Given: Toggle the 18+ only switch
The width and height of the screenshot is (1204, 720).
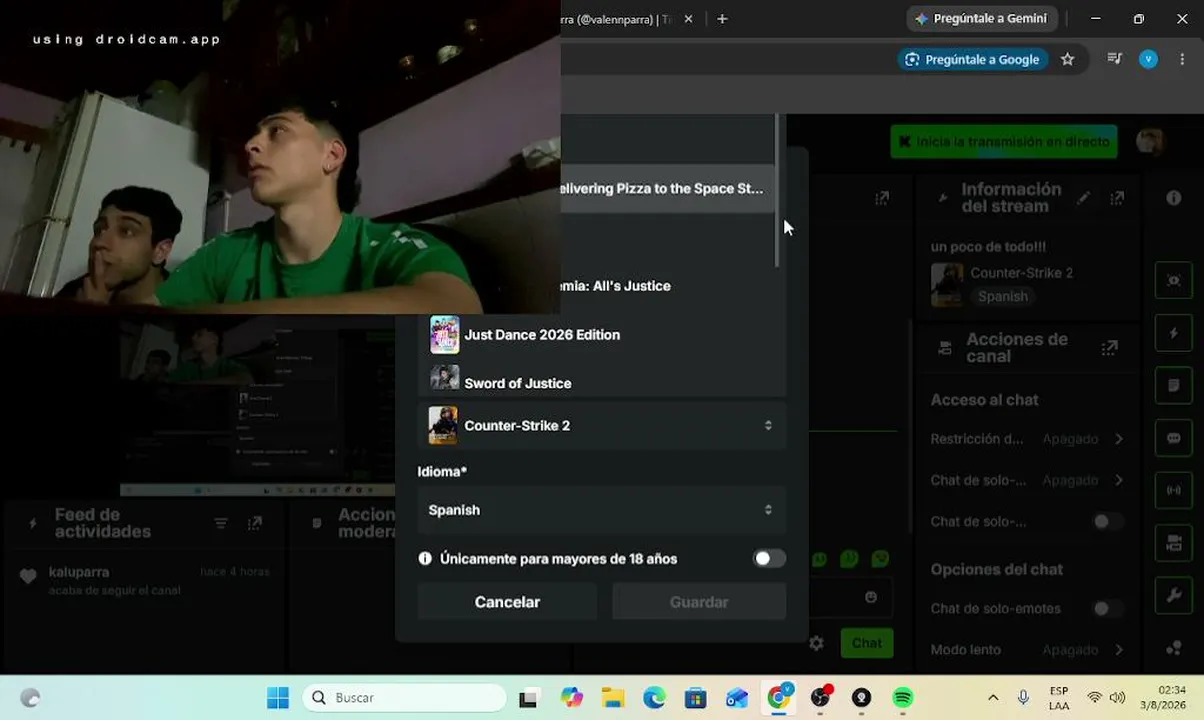Looking at the screenshot, I should [x=769, y=558].
